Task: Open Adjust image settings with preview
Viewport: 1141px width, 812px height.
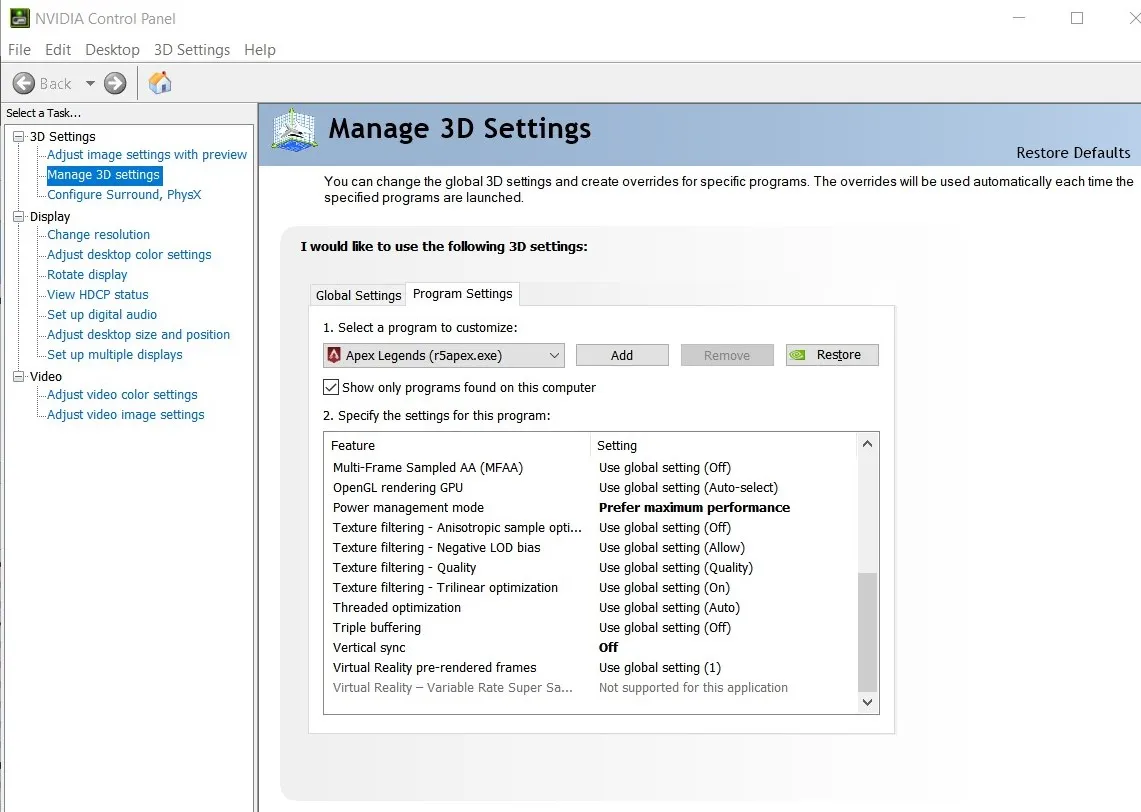Action: 147,155
